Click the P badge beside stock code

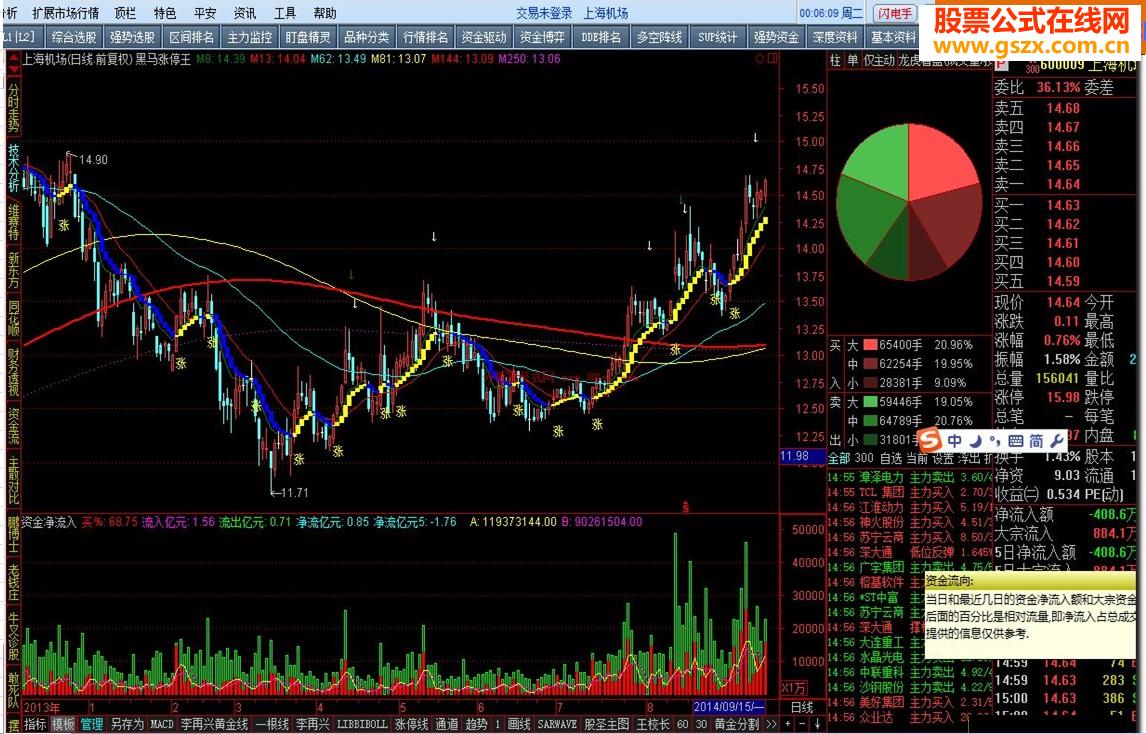(x=1001, y=65)
